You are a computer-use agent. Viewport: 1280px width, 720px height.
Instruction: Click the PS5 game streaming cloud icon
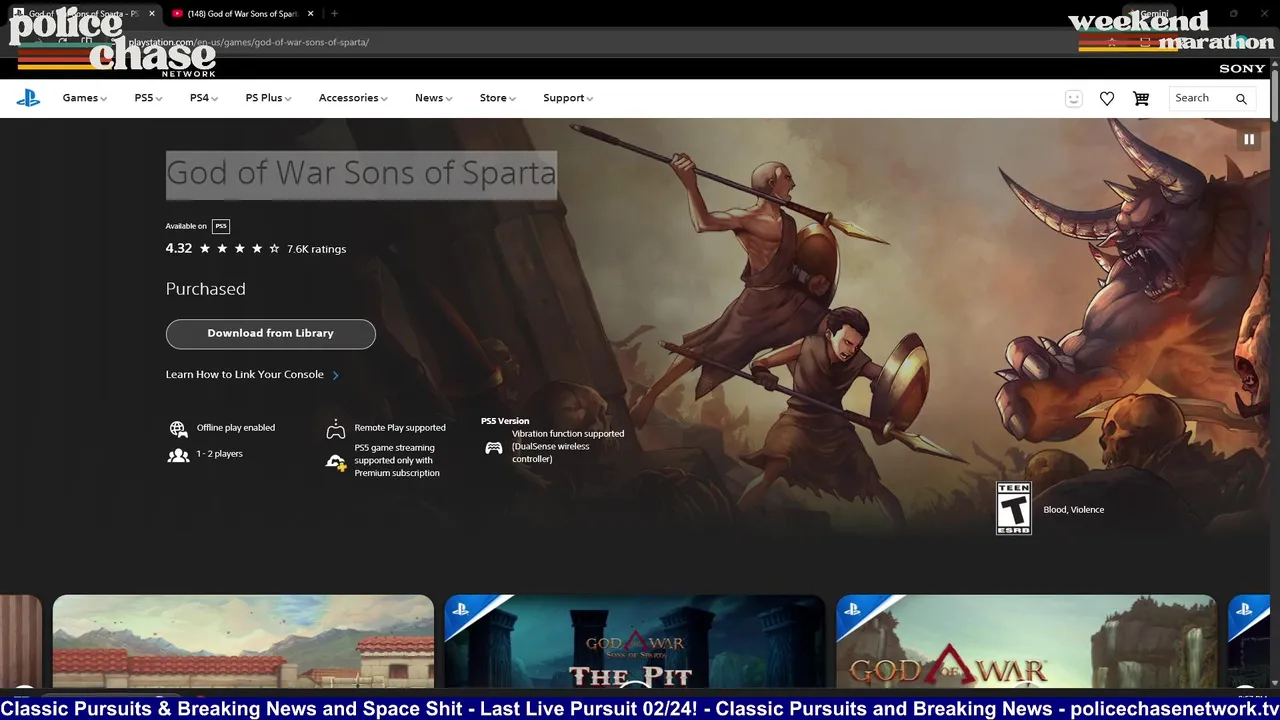click(336, 461)
